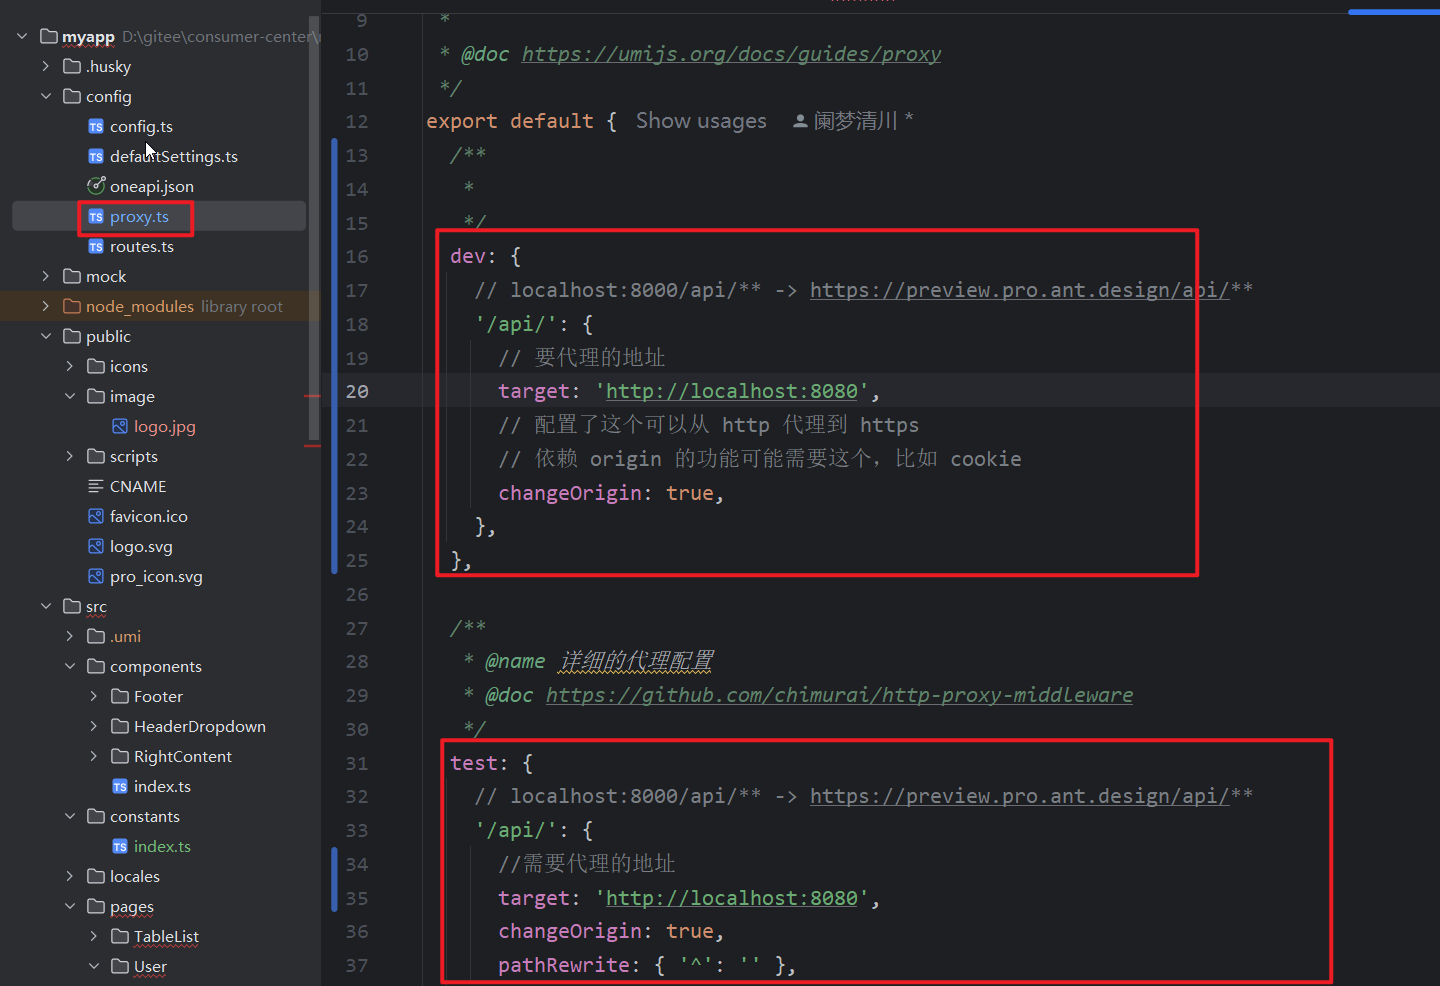Viewport: 1440px width, 986px height.
Task: Click the locales folder icon
Action: pyautogui.click(x=96, y=877)
